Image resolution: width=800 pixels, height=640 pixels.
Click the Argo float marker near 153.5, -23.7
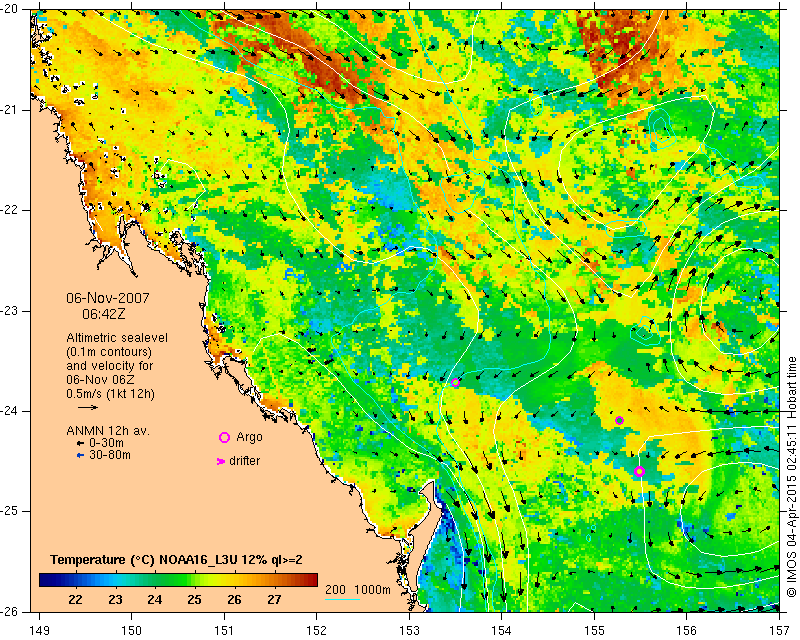pyautogui.click(x=456, y=382)
